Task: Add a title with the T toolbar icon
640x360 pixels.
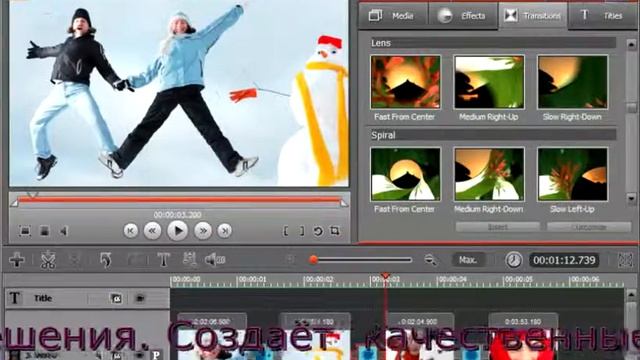Action: pos(164,260)
